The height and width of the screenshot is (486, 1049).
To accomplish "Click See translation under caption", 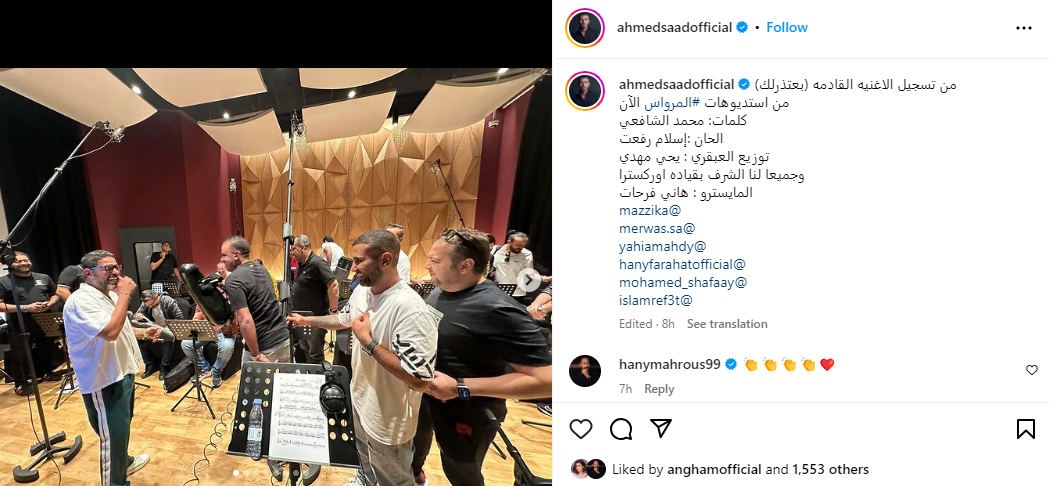I will coord(727,324).
